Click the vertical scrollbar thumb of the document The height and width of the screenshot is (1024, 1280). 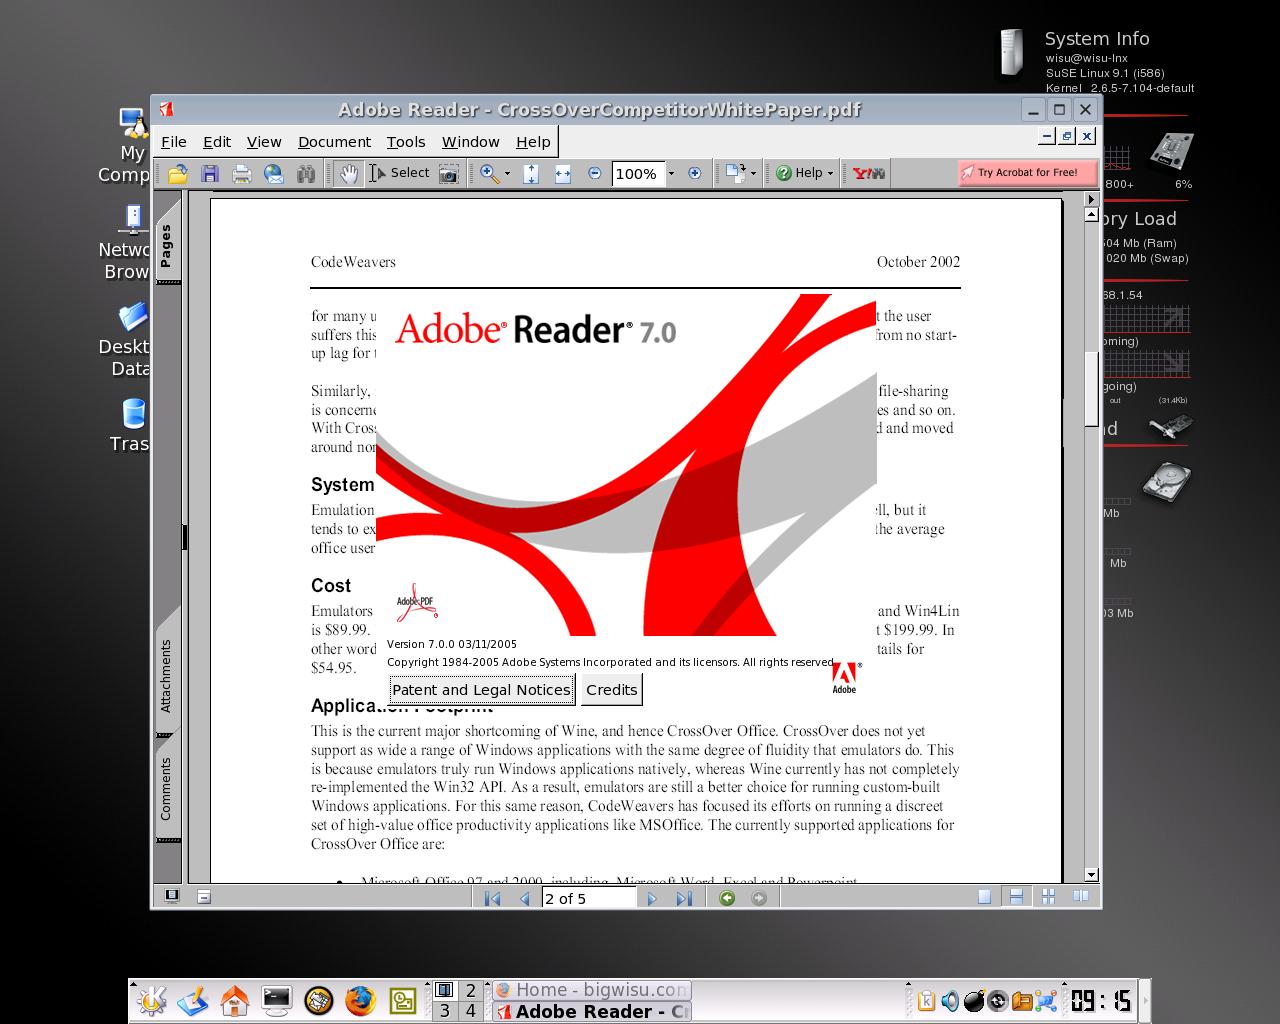click(1092, 387)
